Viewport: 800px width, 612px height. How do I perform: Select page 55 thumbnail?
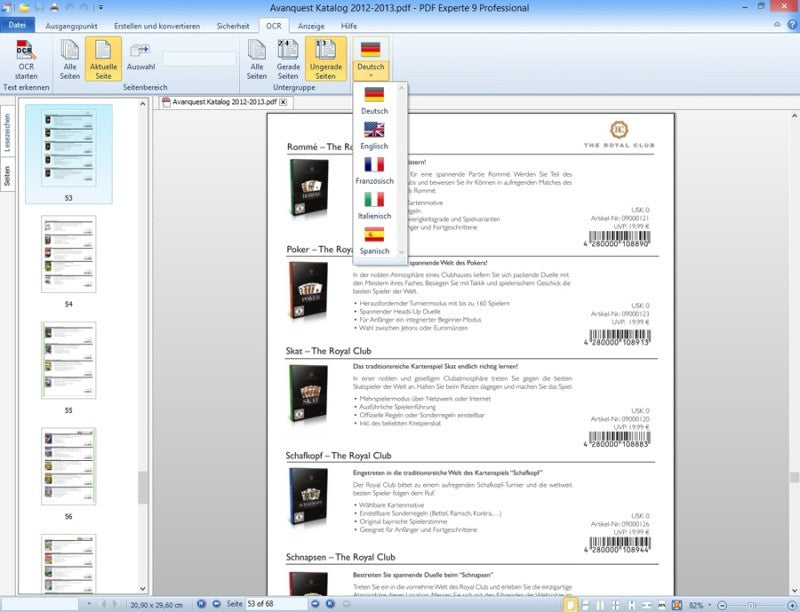point(69,360)
